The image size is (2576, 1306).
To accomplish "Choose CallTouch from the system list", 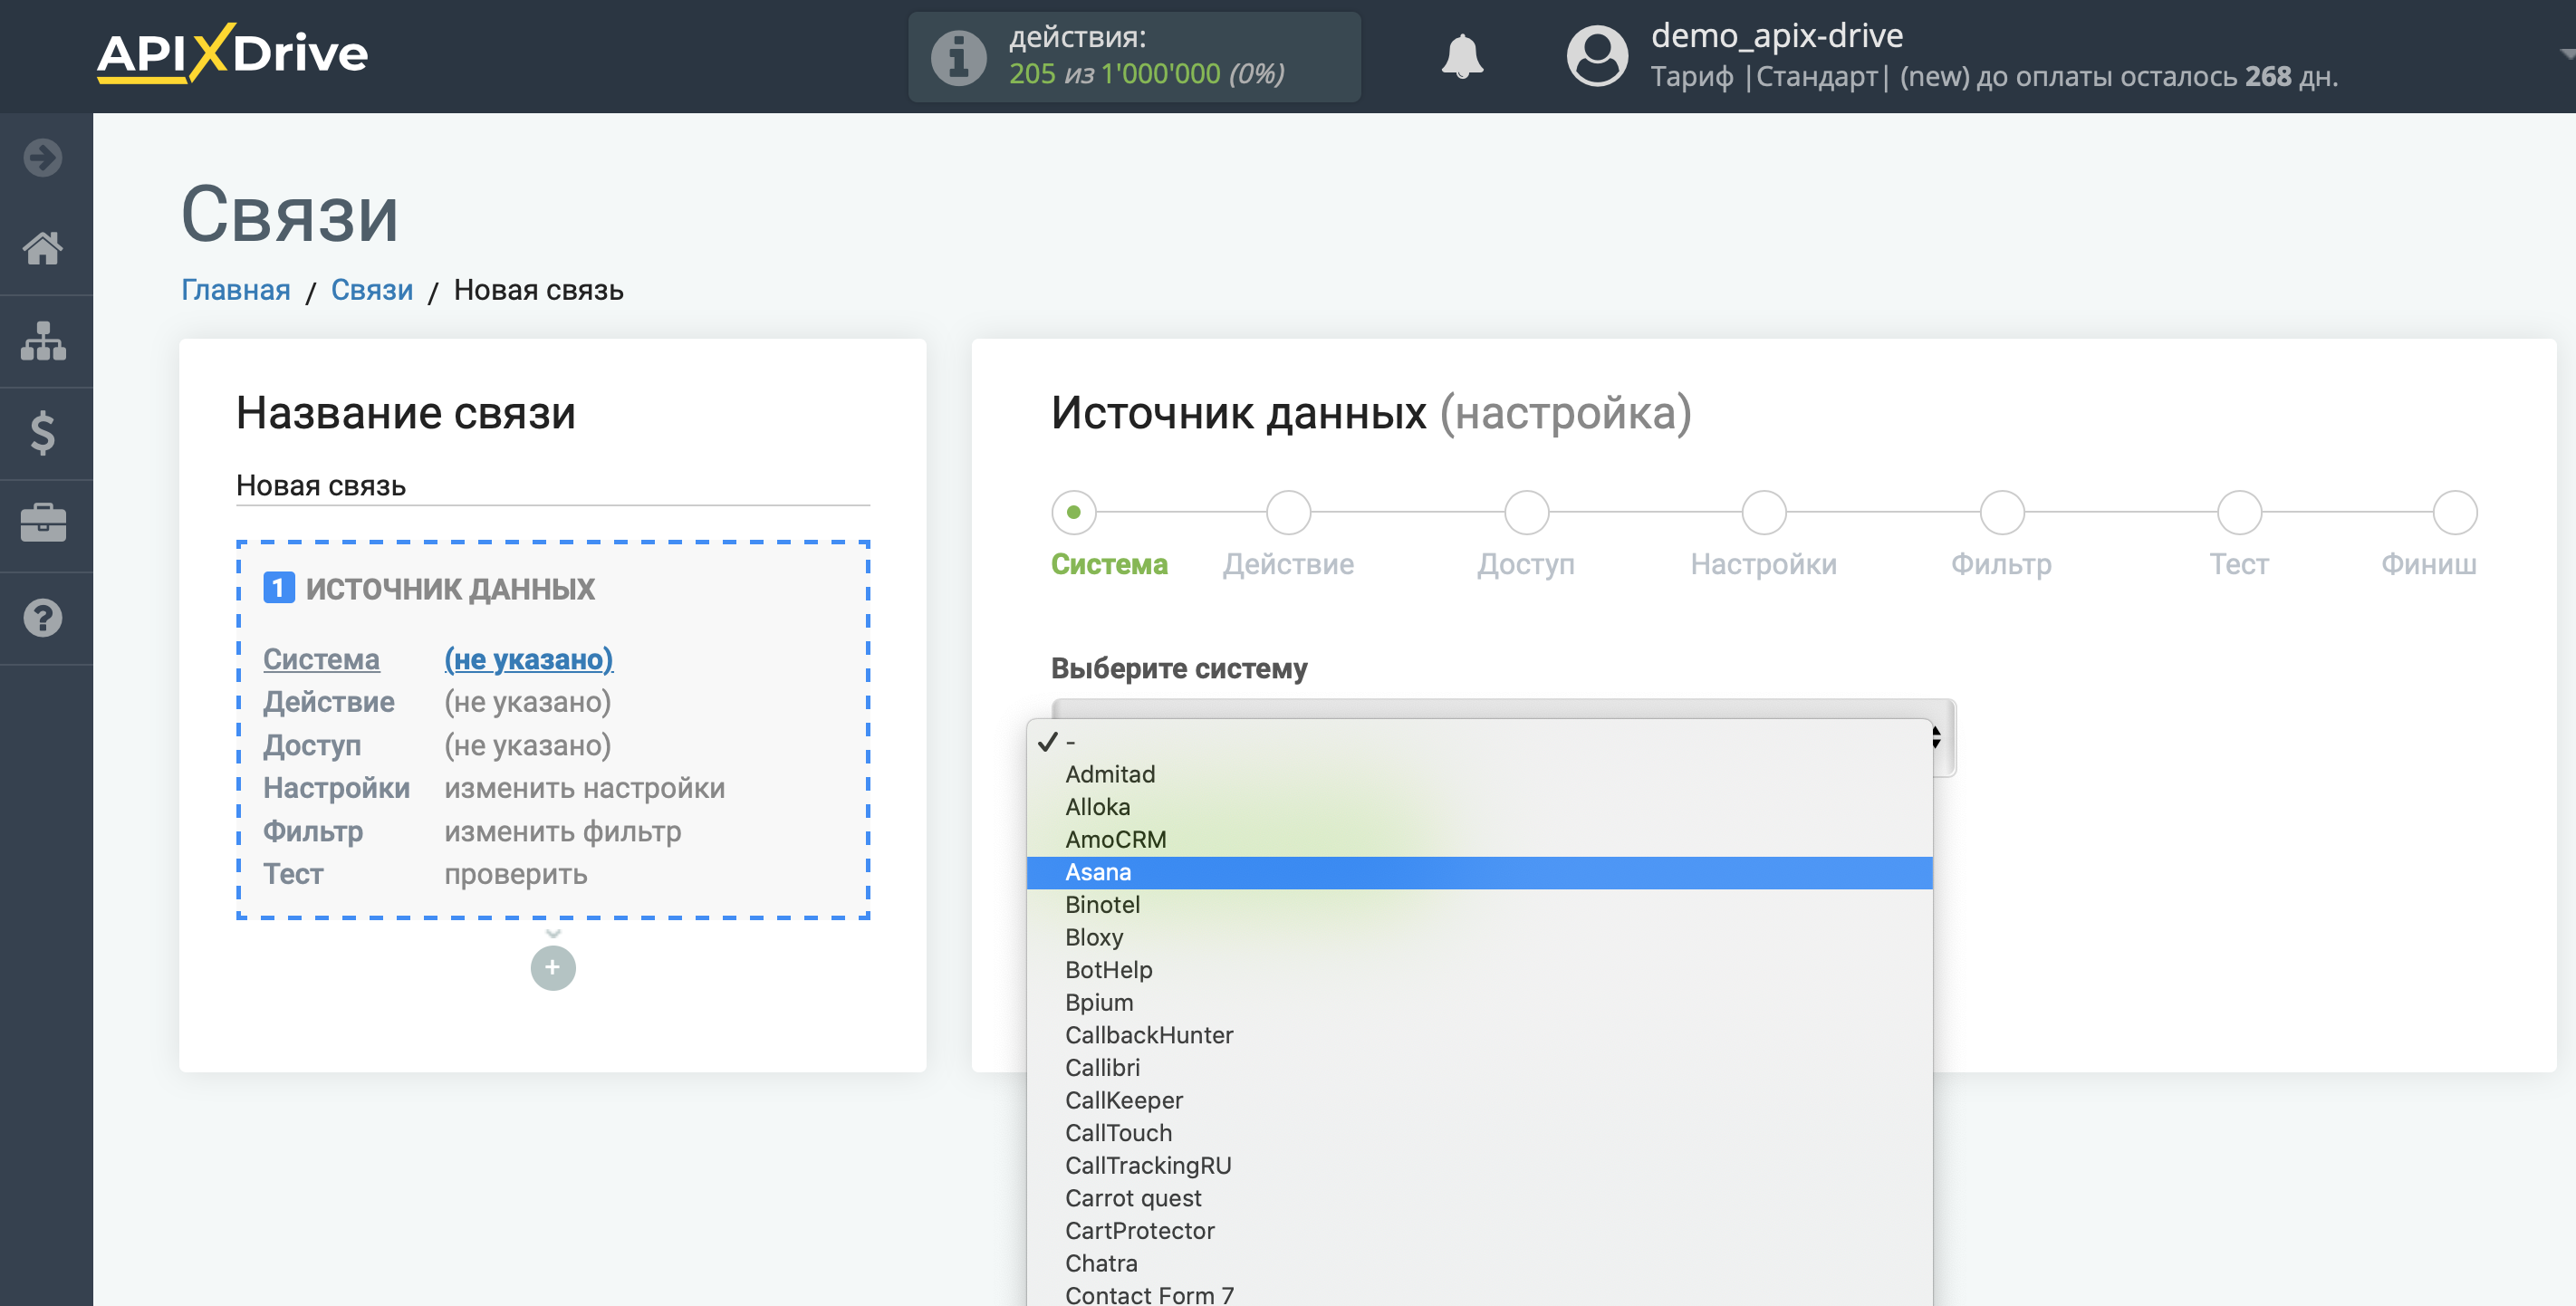I will coord(1479,1133).
